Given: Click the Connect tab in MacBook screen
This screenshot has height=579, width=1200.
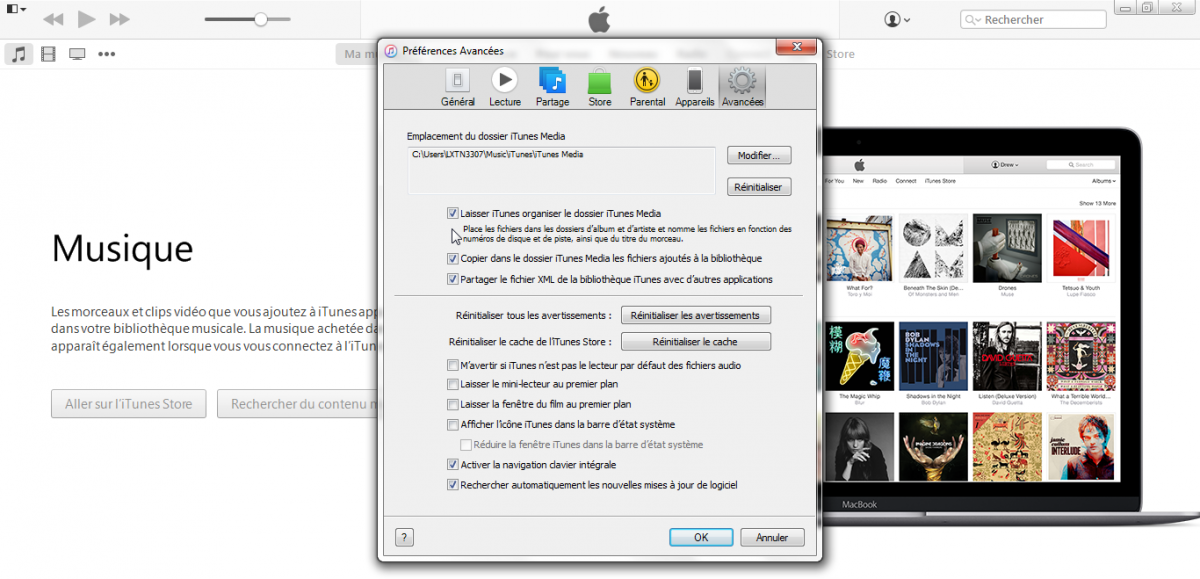Looking at the screenshot, I should point(906,181).
